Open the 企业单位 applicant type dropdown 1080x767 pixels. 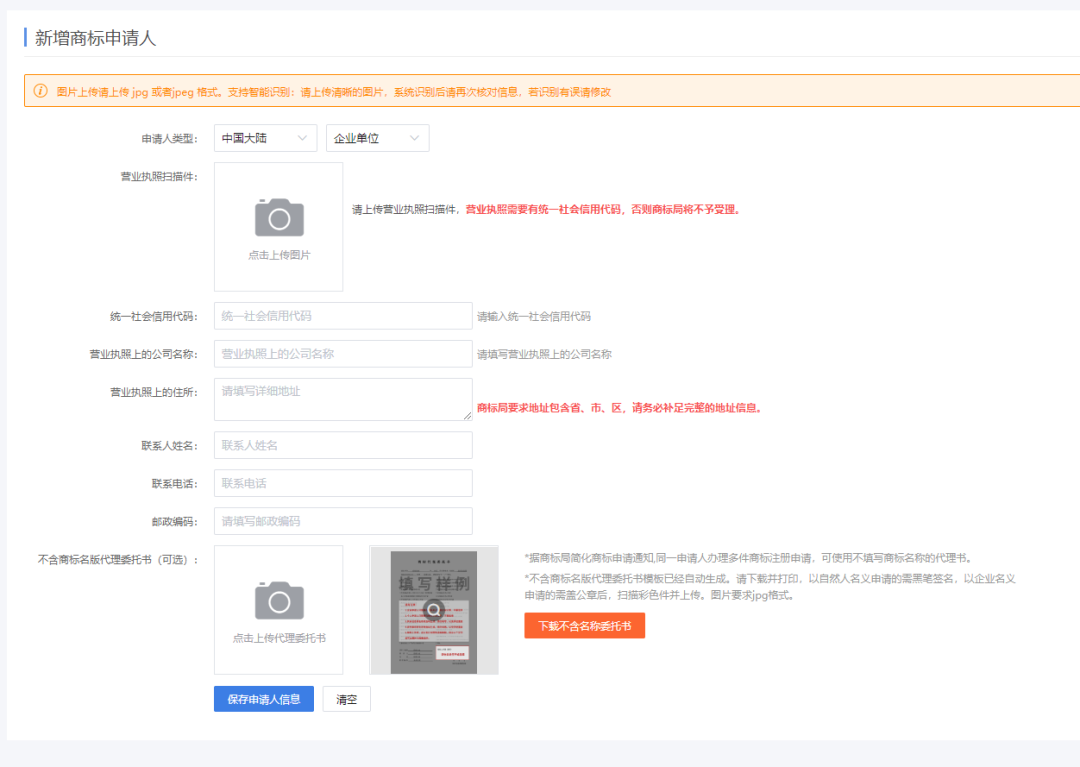[x=377, y=138]
